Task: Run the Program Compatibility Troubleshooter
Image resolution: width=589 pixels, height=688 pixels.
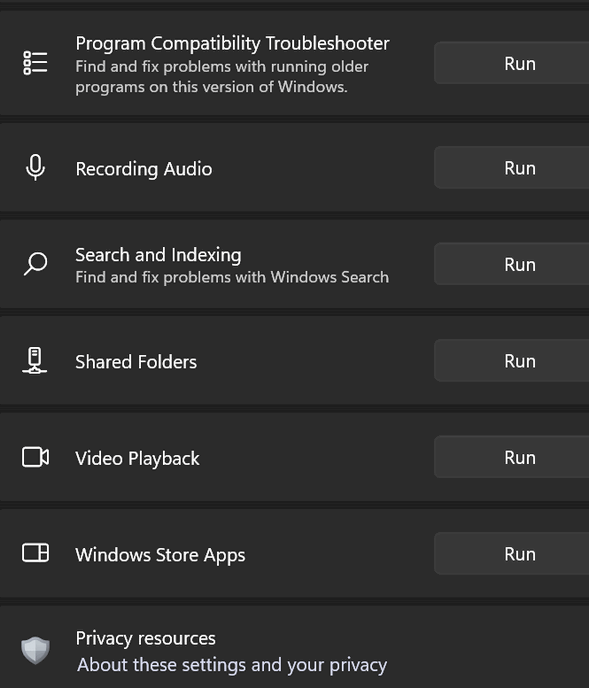Action: pos(511,63)
